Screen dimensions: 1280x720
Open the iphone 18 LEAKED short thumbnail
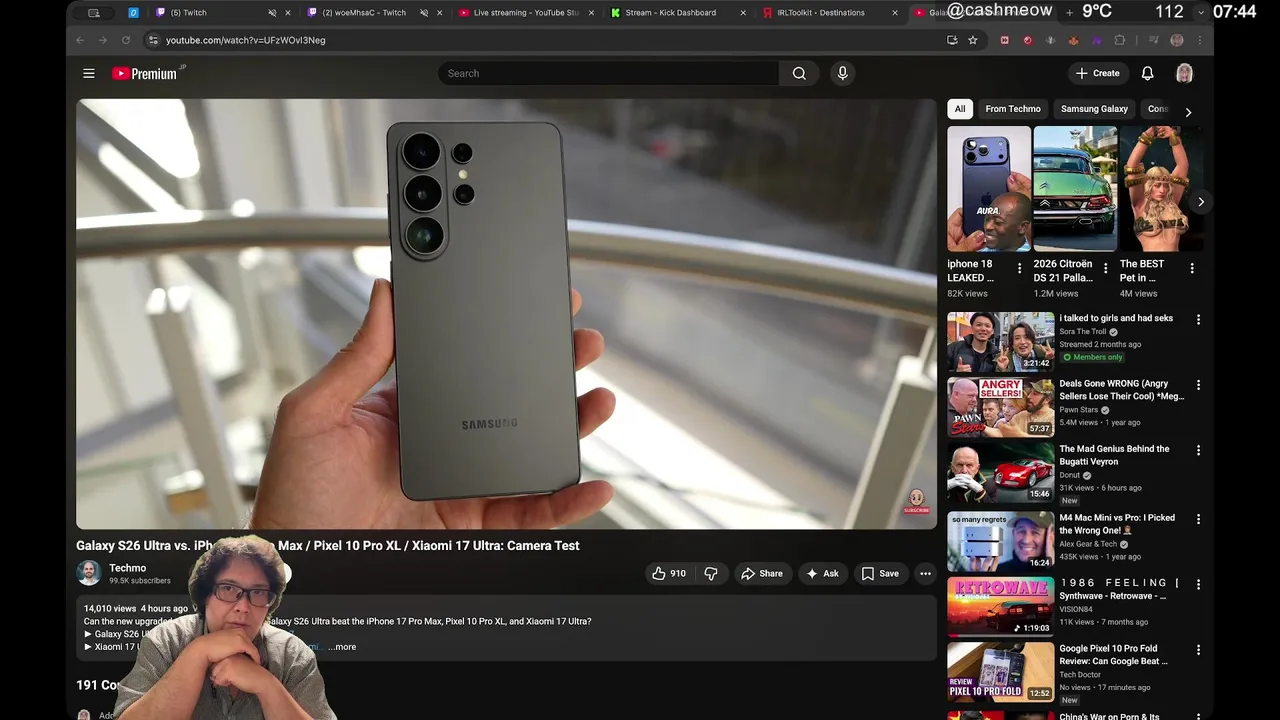[989, 188]
